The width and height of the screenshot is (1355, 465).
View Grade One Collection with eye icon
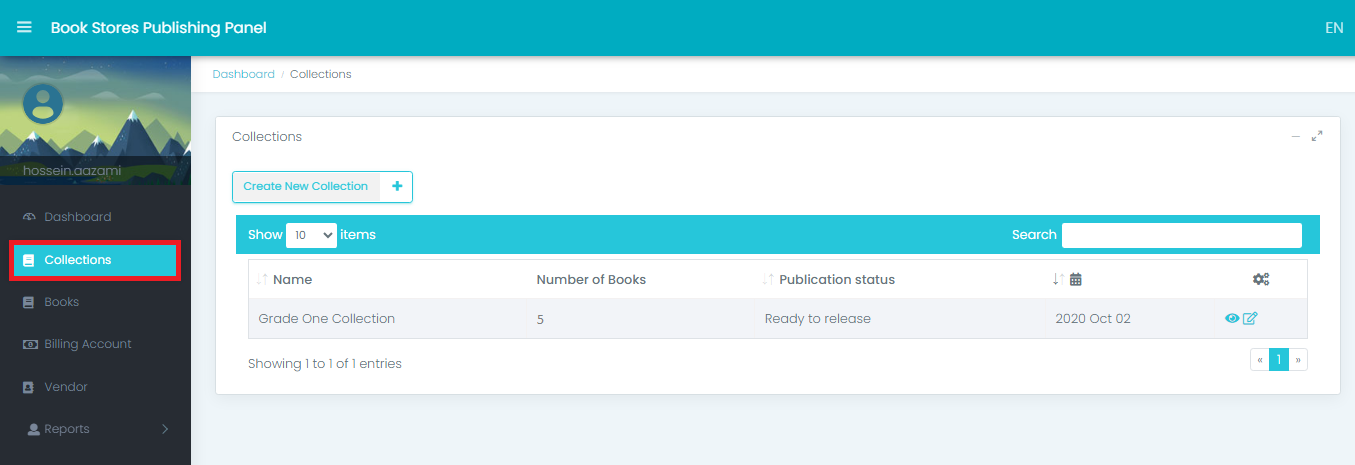[1232, 318]
